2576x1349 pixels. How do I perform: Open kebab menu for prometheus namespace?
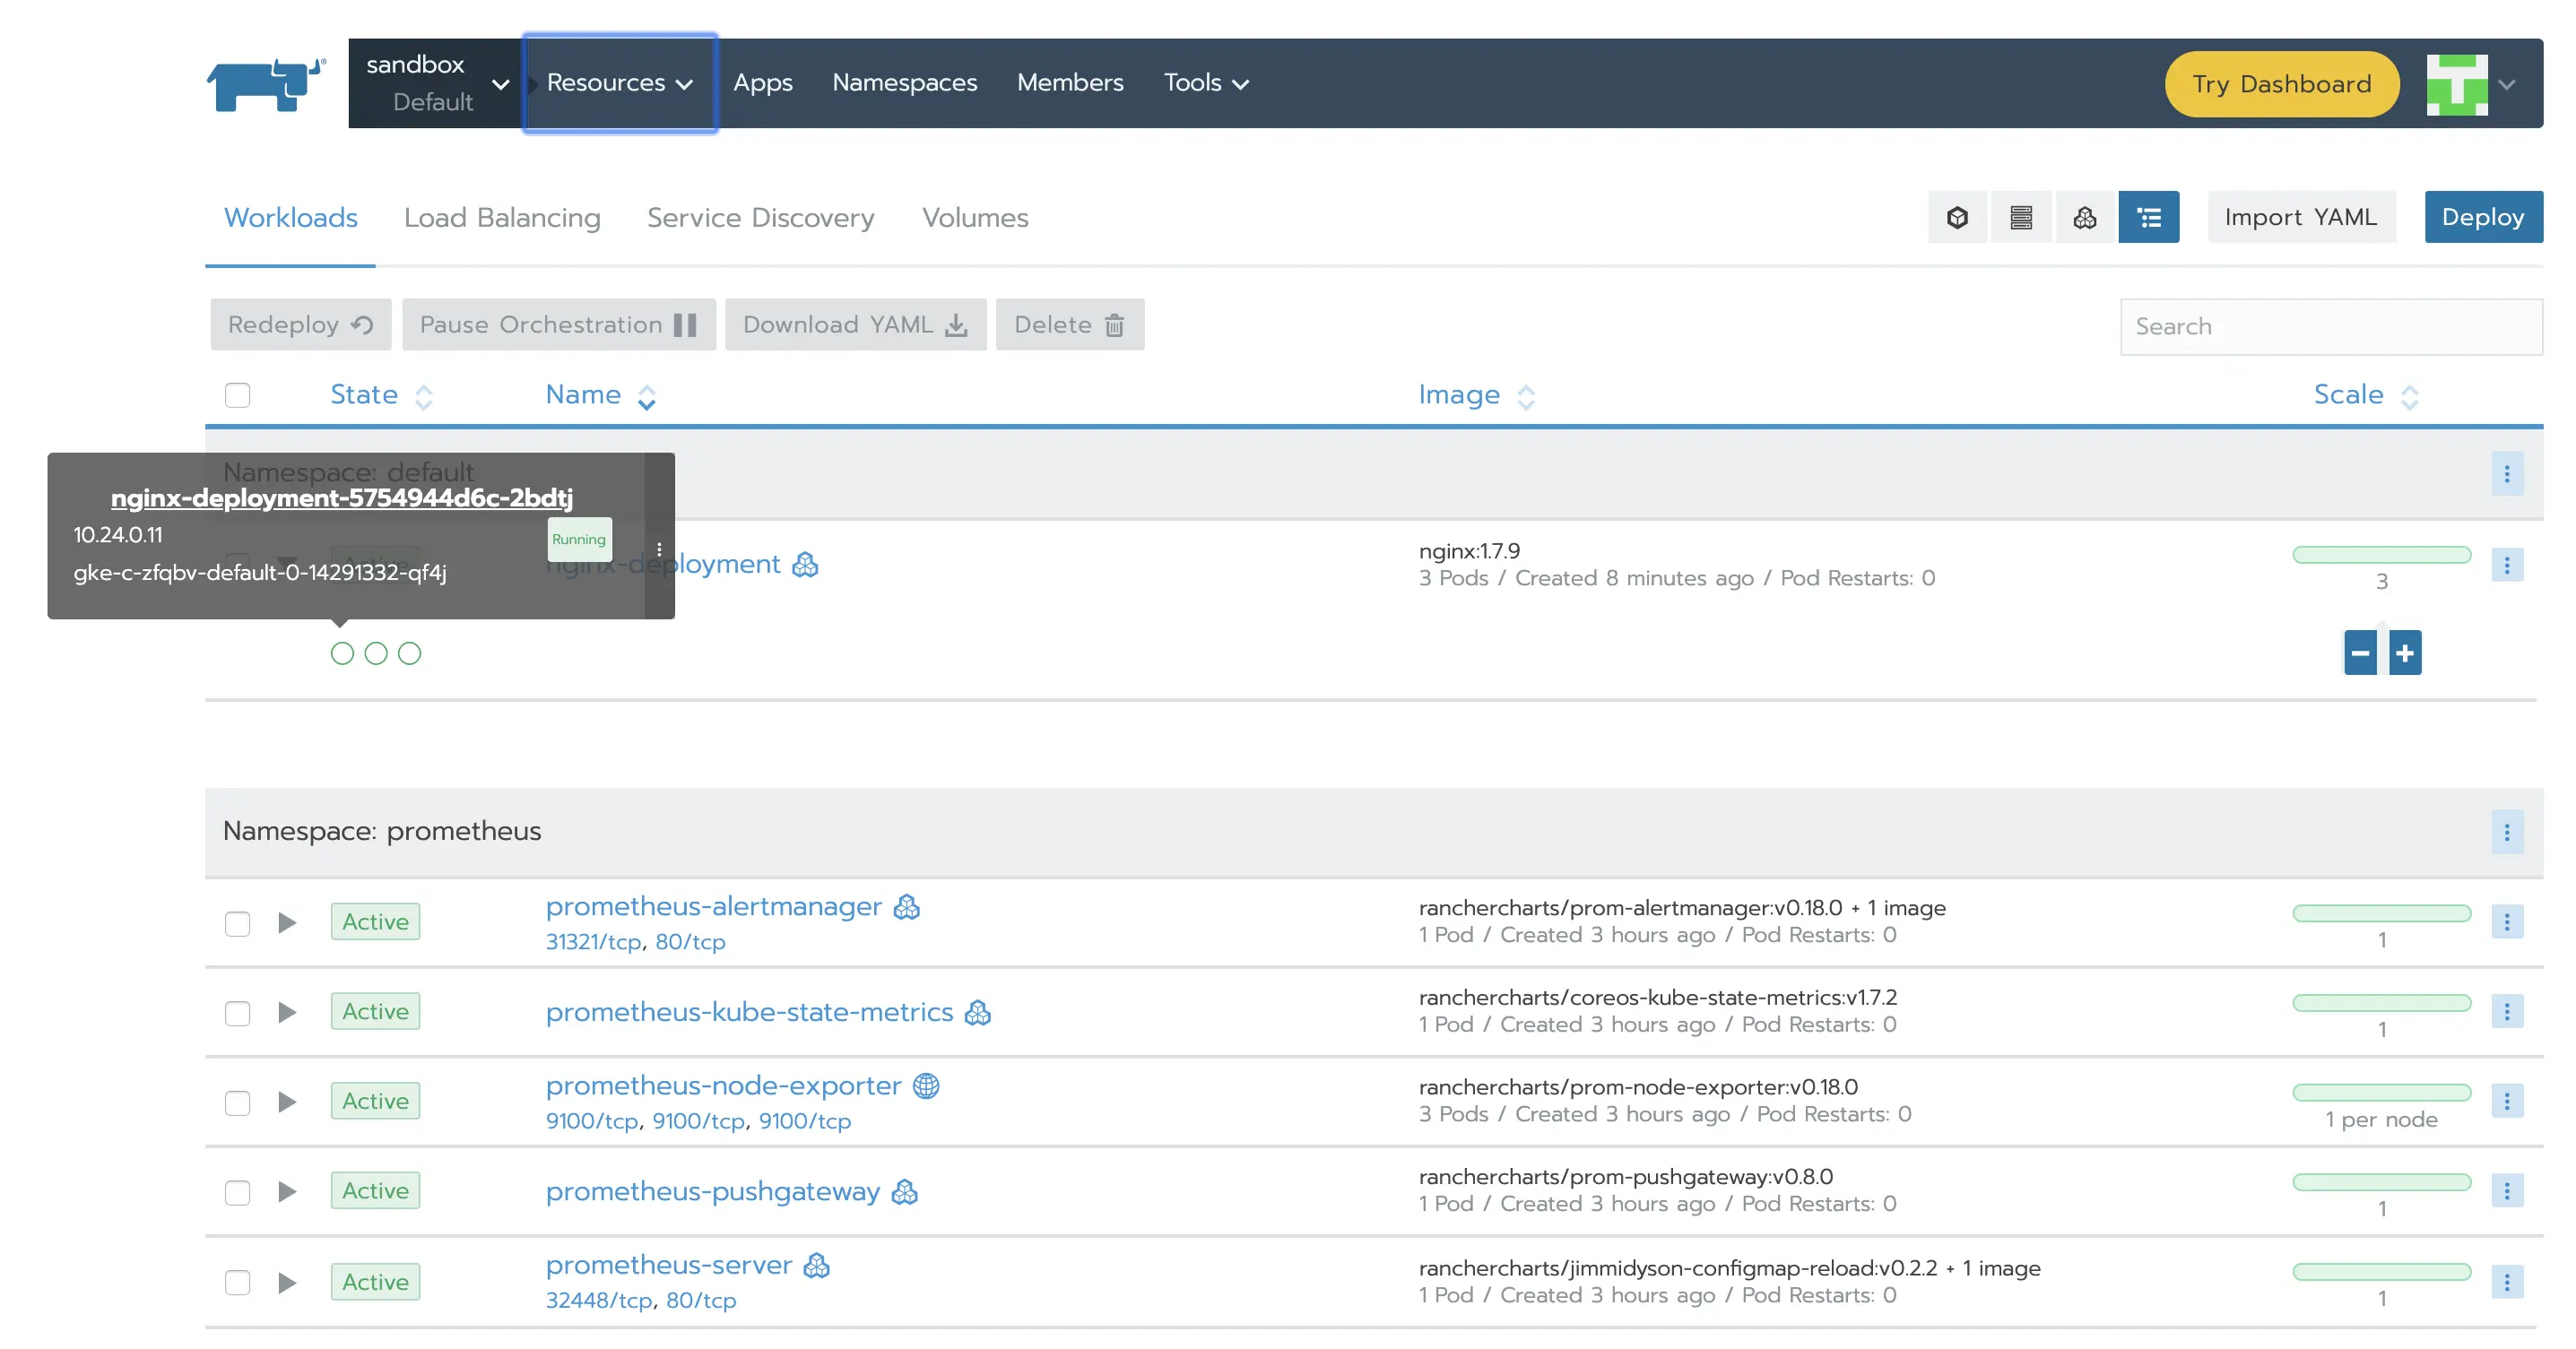click(x=2506, y=832)
